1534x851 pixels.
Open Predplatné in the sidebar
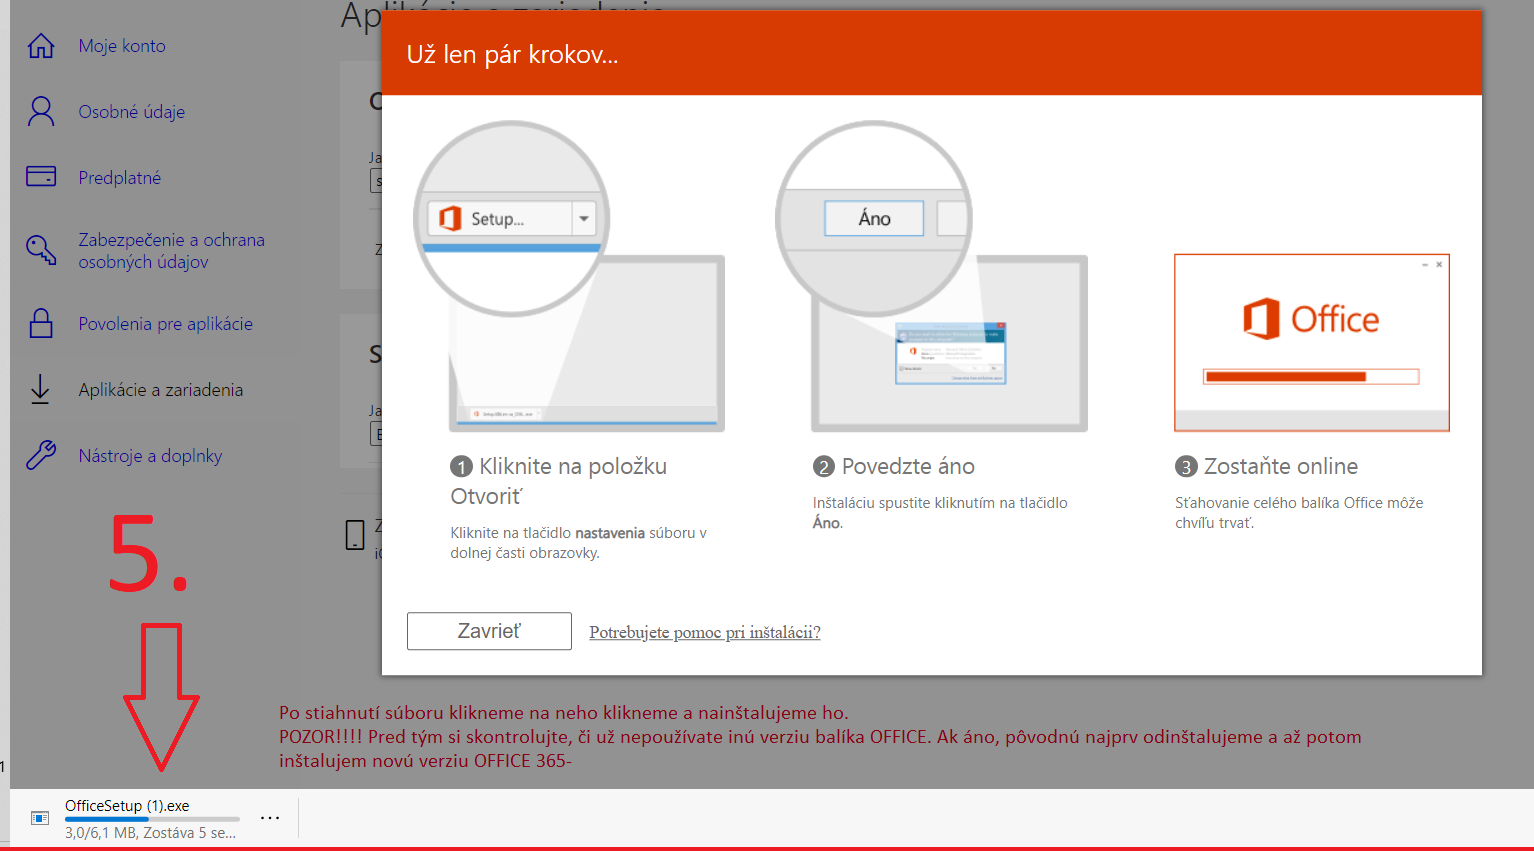tap(120, 178)
